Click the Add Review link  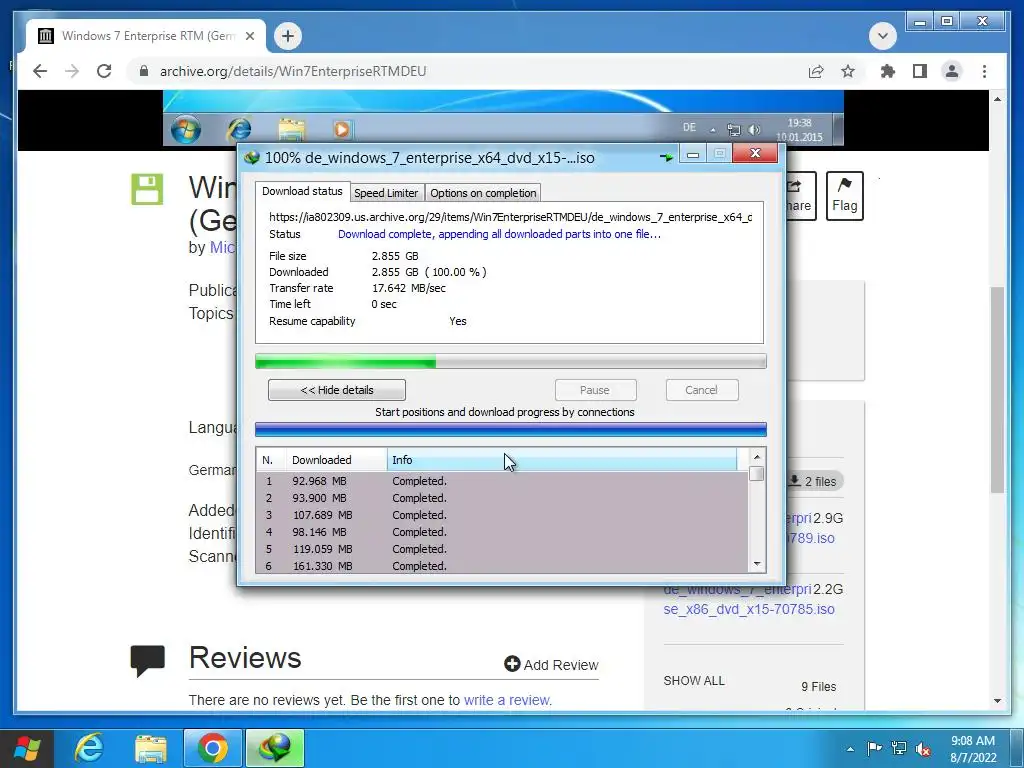tap(551, 664)
